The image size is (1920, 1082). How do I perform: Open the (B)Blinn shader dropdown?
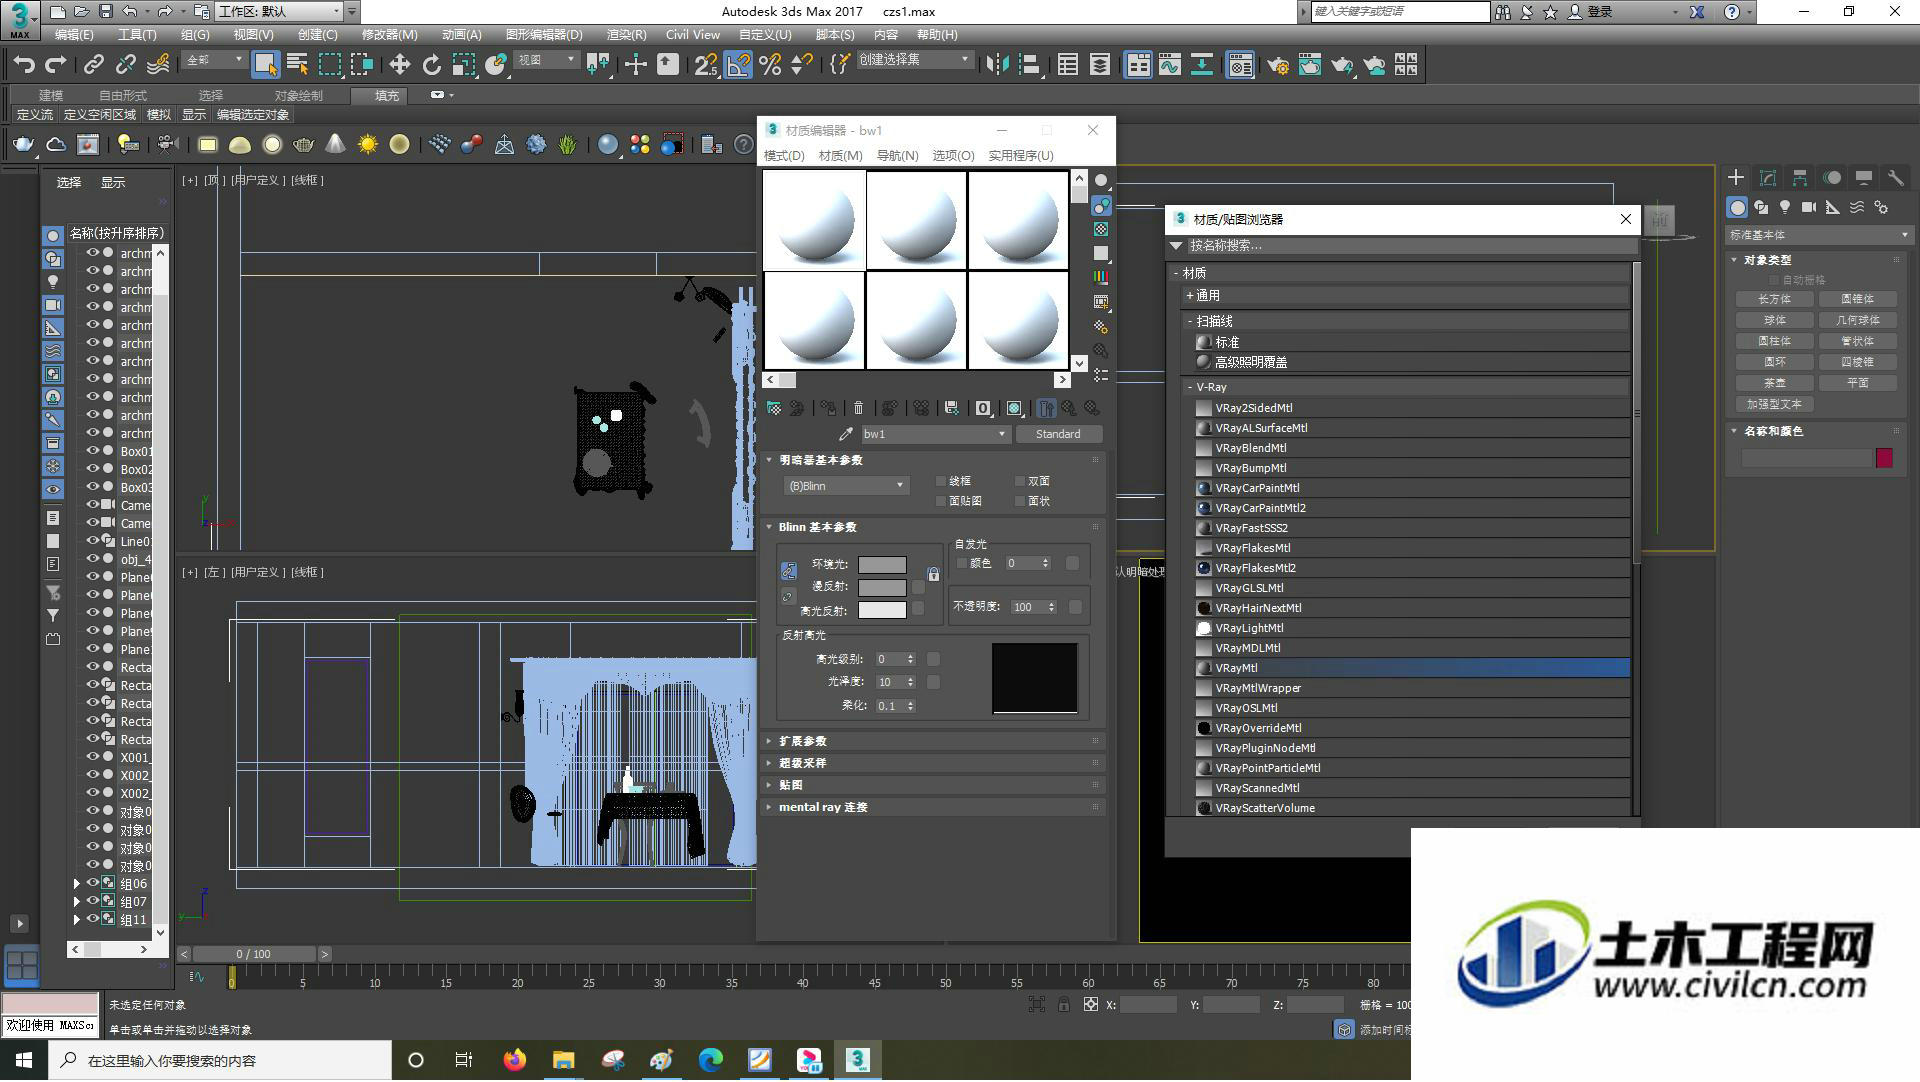click(845, 486)
